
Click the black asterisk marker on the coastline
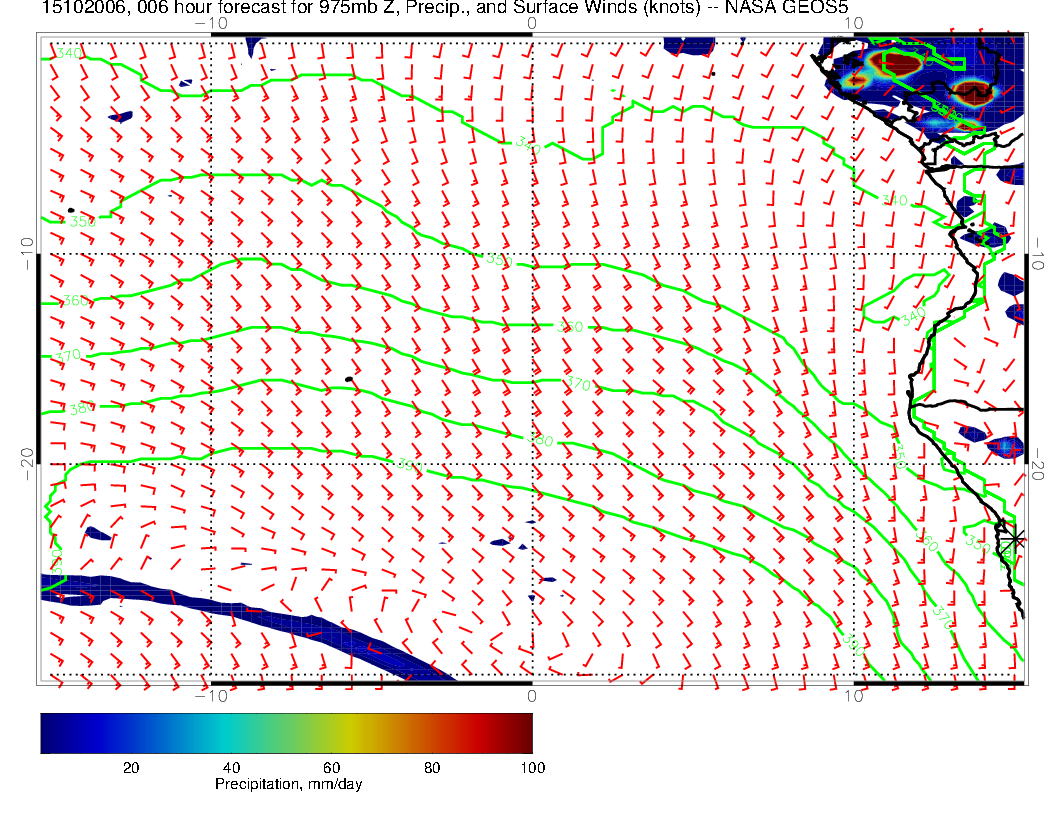[1016, 539]
